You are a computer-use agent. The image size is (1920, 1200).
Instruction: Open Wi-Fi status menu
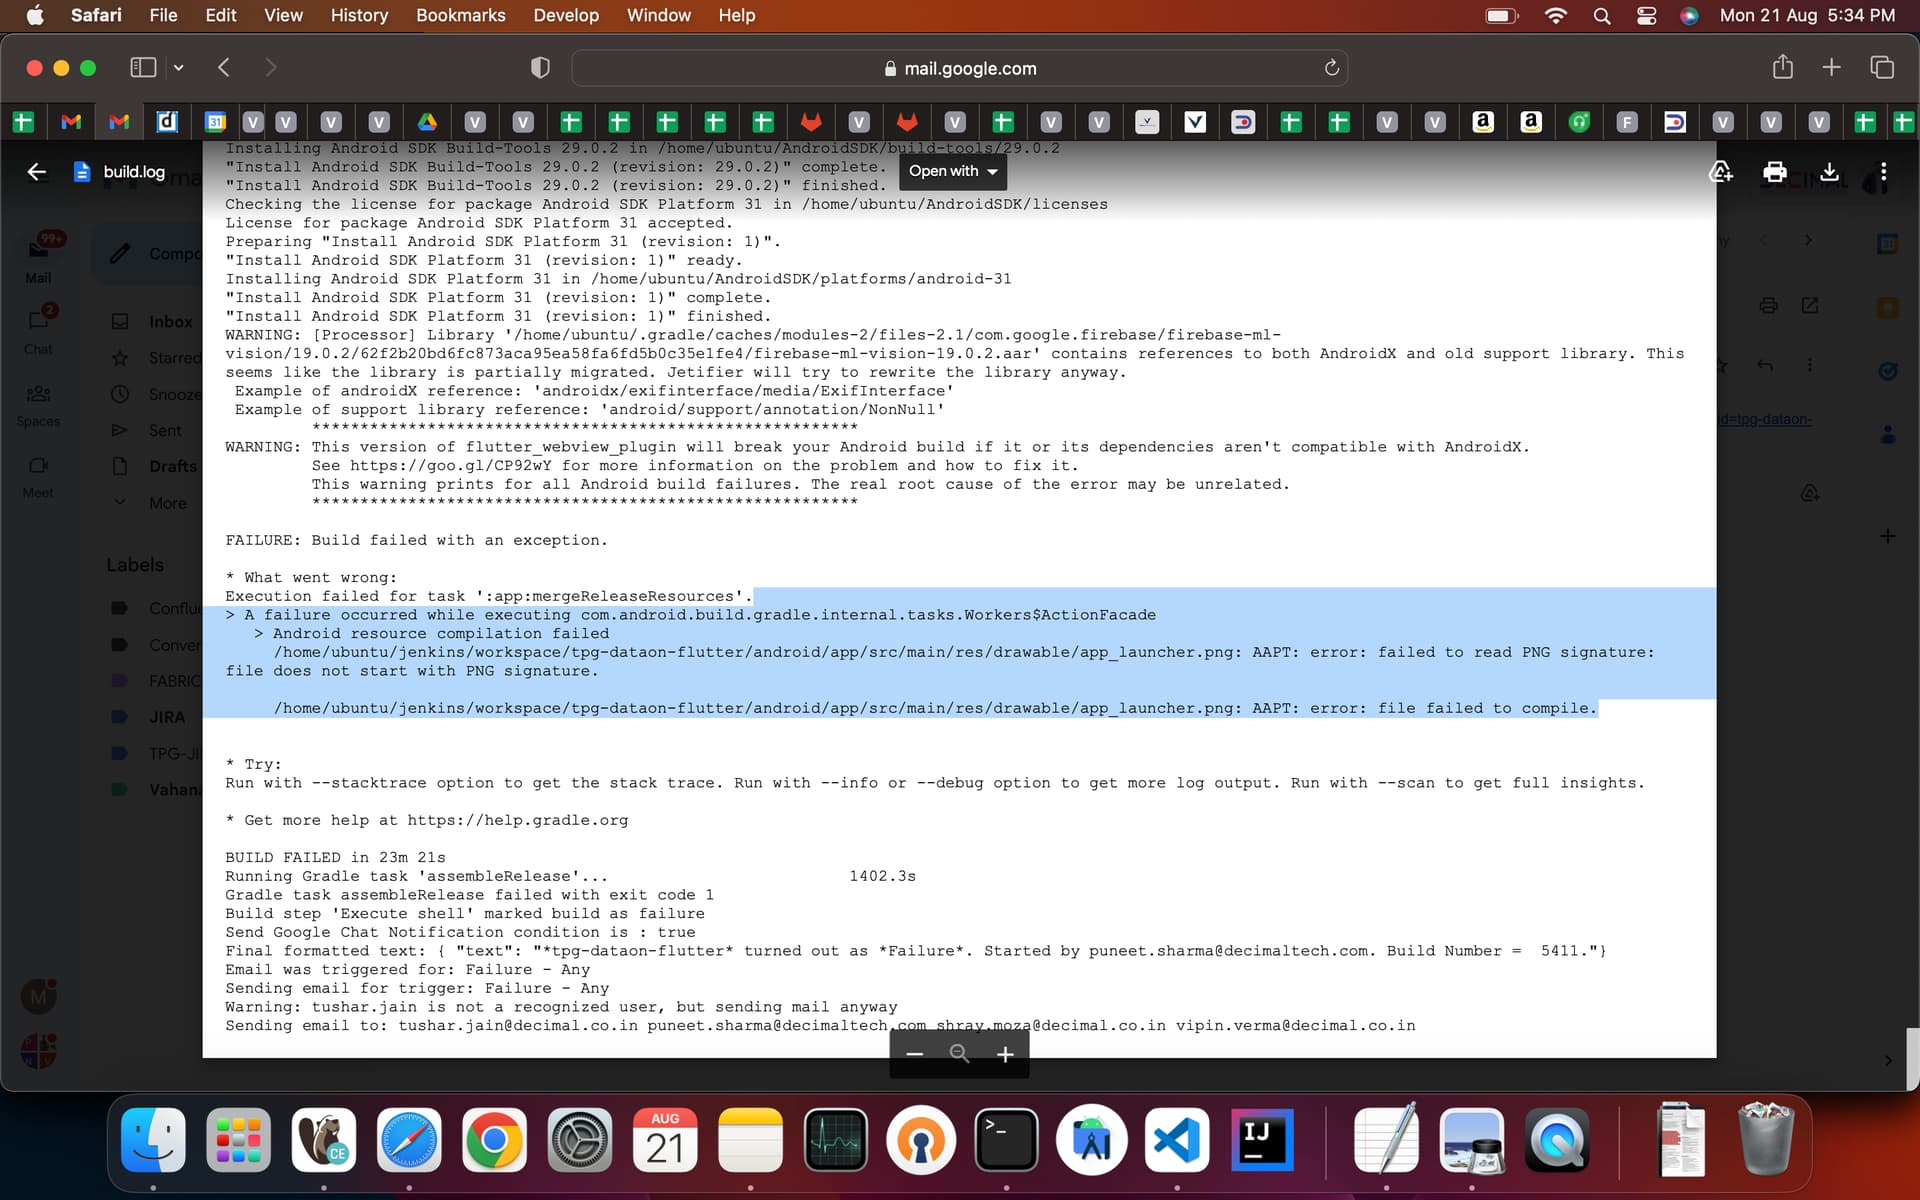(1556, 15)
